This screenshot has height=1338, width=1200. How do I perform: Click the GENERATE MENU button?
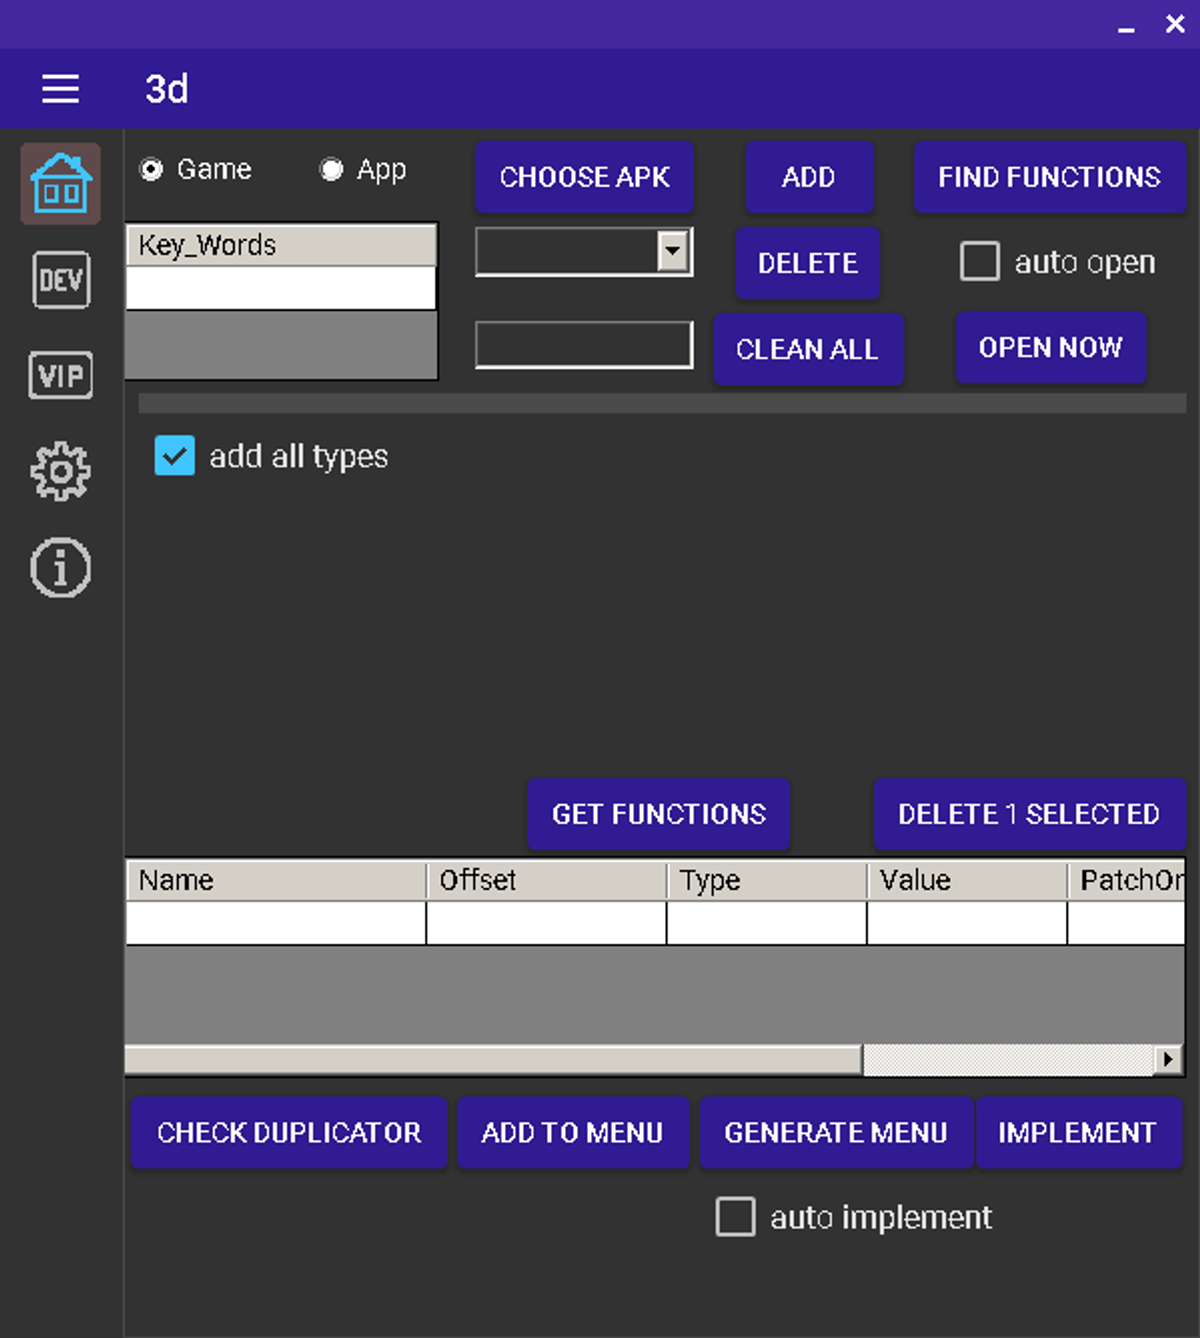pos(835,1132)
